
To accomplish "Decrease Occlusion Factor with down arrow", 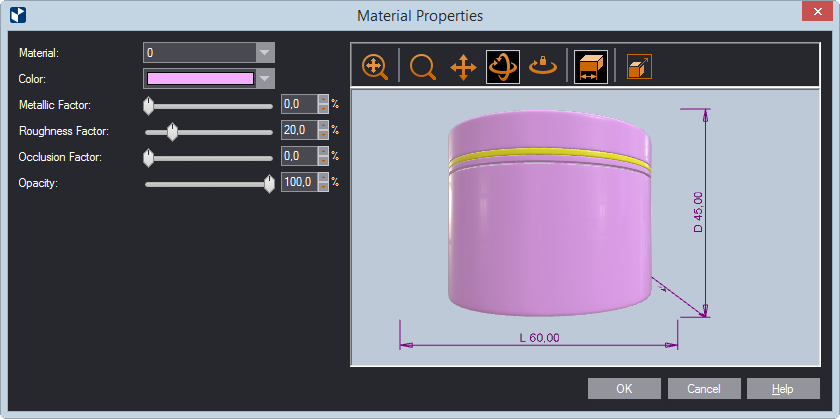I will [x=323, y=160].
